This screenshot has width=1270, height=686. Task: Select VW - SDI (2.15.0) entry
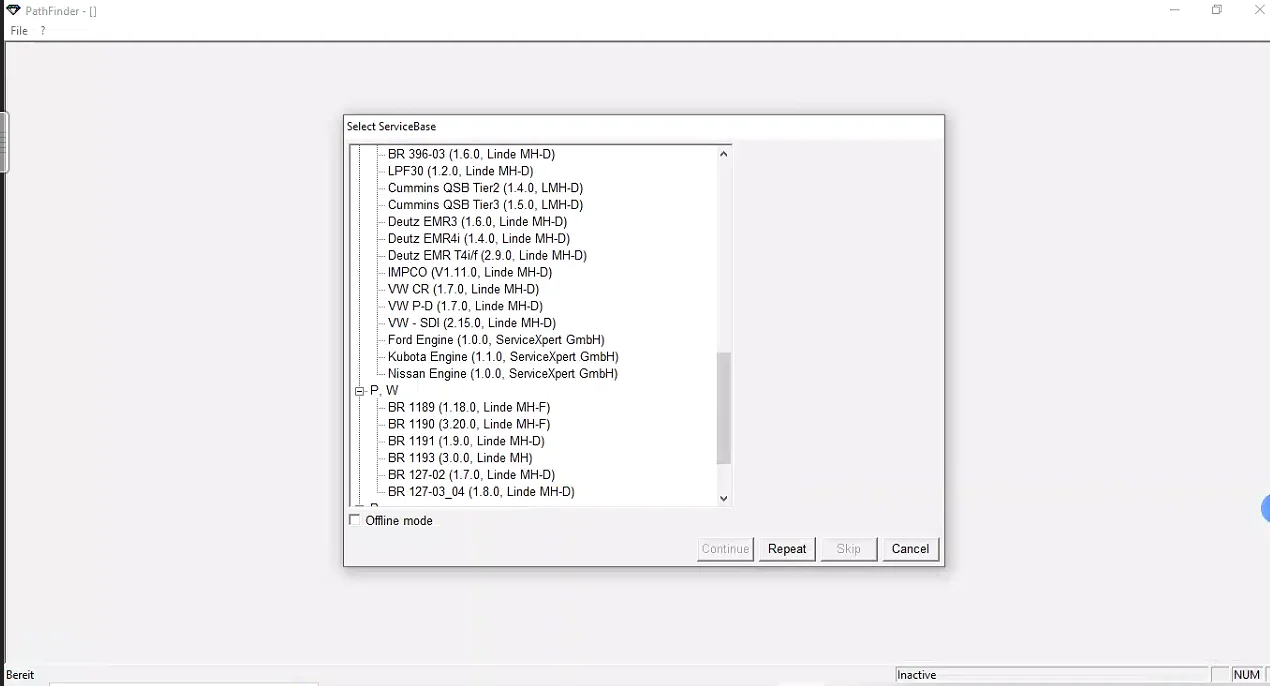[x=472, y=323]
